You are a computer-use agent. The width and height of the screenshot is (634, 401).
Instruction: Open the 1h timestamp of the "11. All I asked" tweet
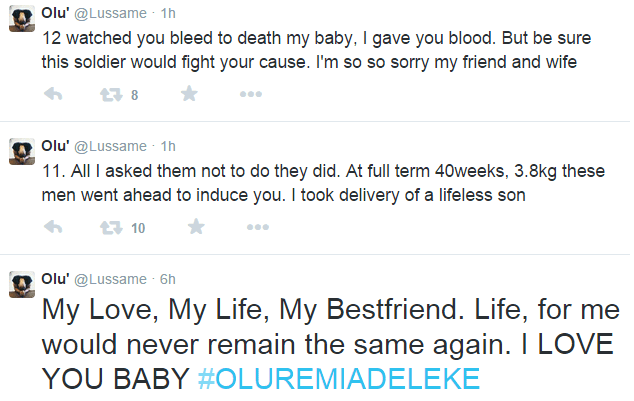(167, 146)
